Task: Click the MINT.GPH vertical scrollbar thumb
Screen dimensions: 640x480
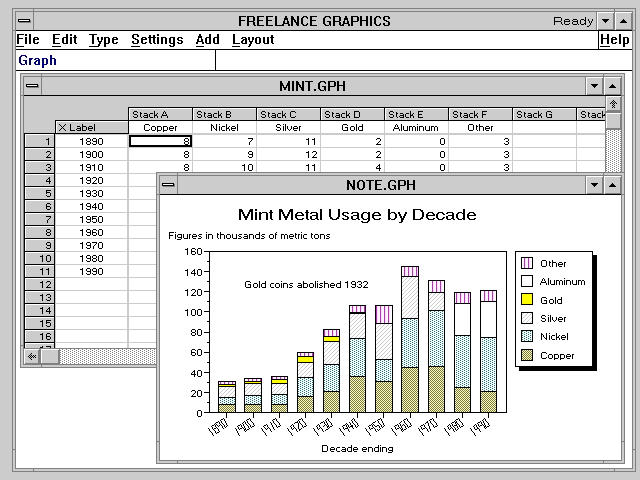Action: tap(613, 121)
